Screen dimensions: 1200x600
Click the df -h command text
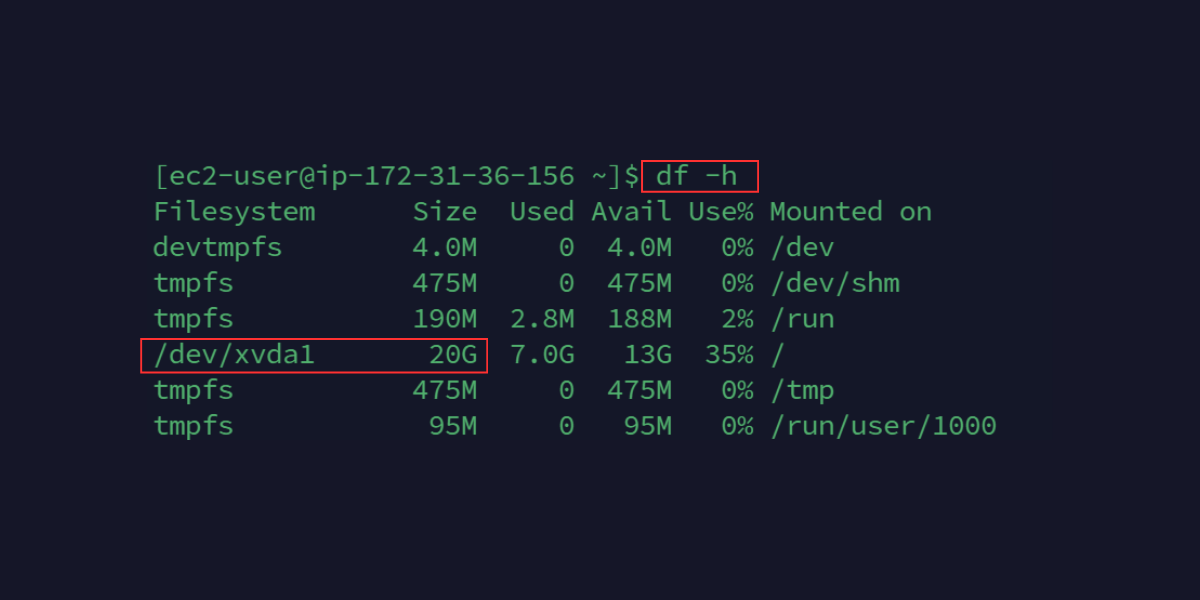coord(697,176)
